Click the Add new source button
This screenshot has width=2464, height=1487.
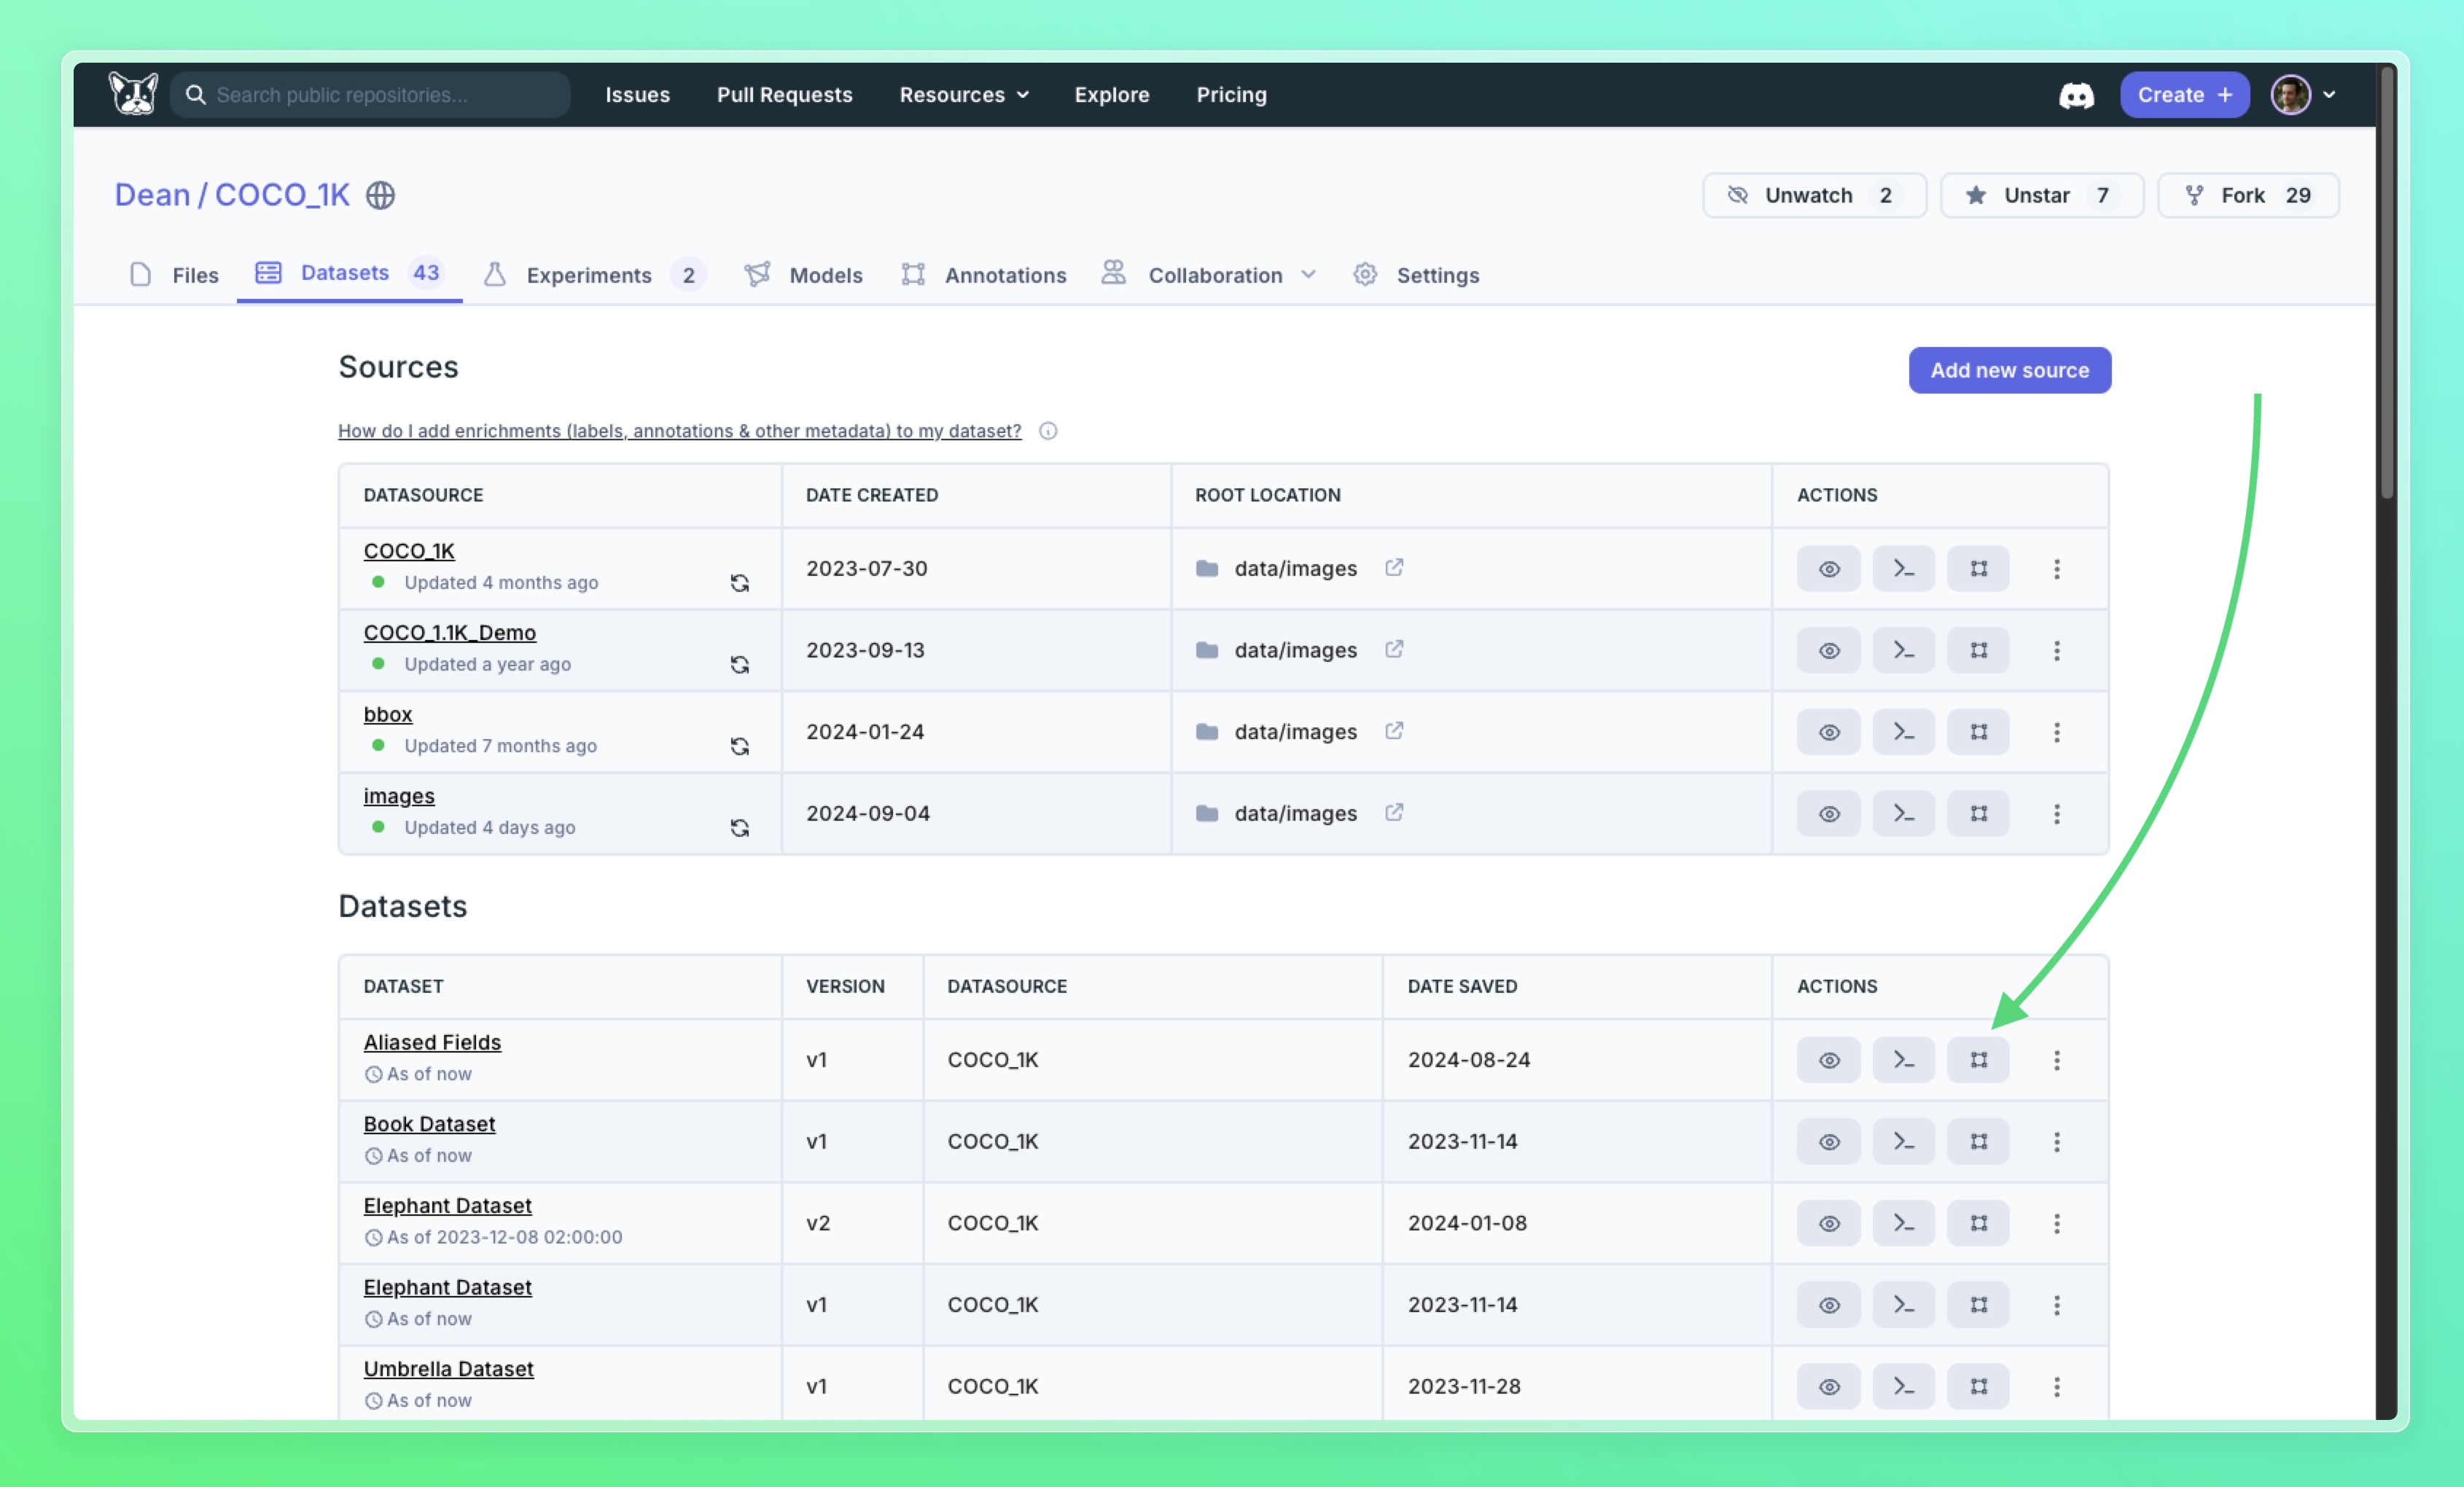[2009, 370]
